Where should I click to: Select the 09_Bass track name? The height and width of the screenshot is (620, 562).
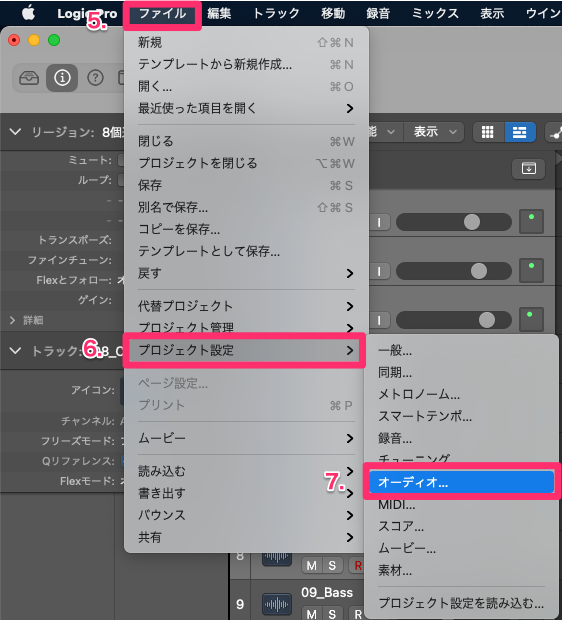327,592
